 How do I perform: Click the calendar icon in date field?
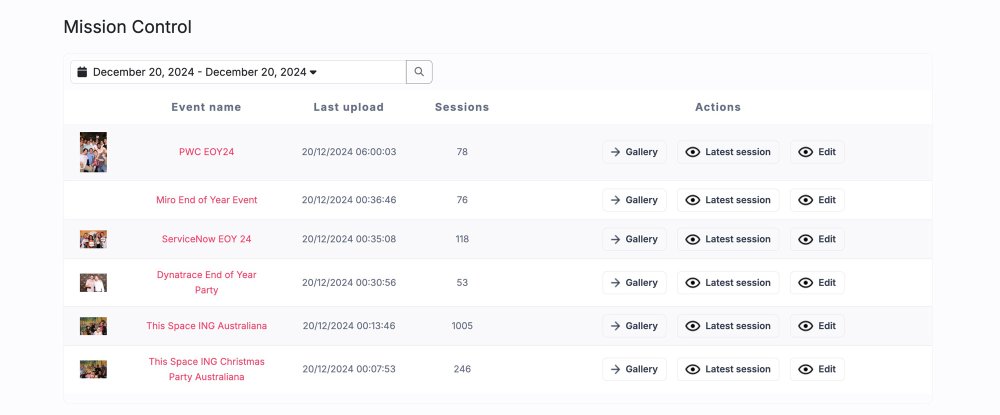coord(83,72)
